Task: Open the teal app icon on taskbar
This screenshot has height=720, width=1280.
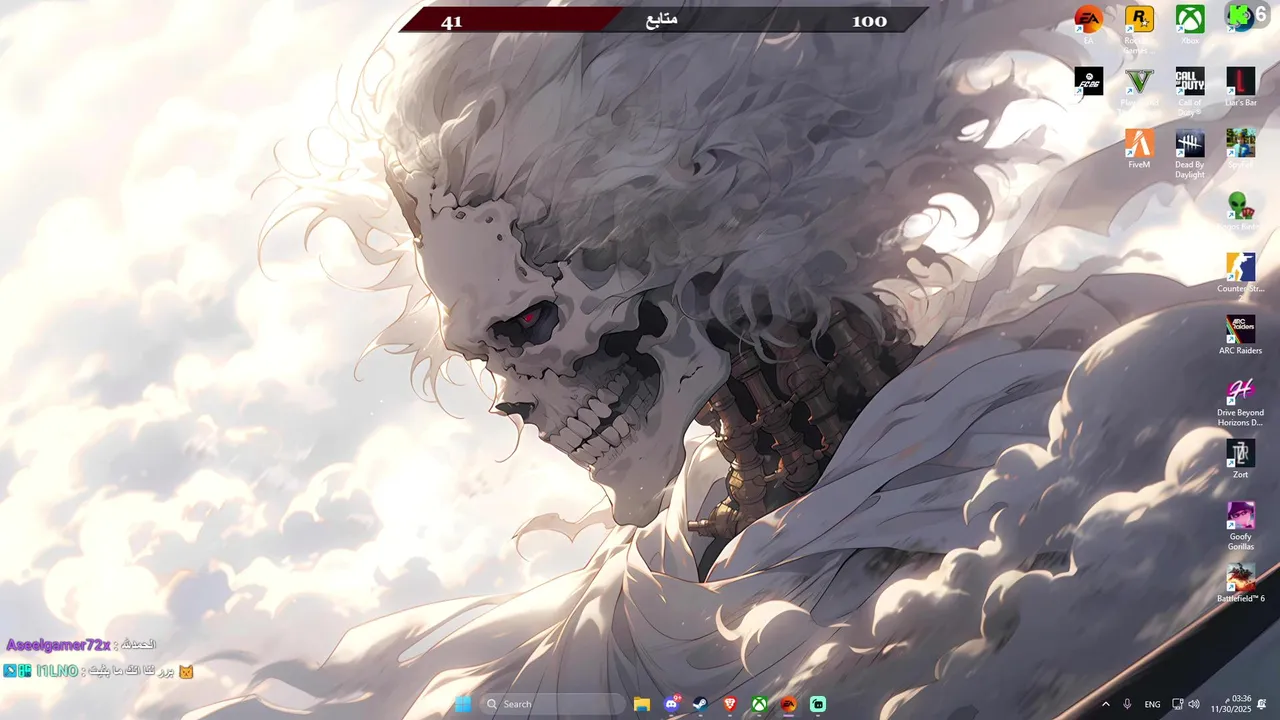Action: pyautogui.click(x=818, y=704)
